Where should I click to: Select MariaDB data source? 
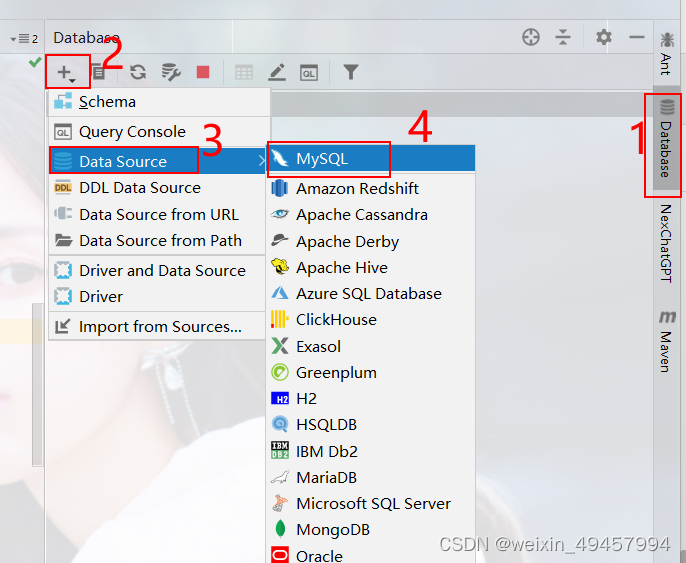[x=371, y=477]
